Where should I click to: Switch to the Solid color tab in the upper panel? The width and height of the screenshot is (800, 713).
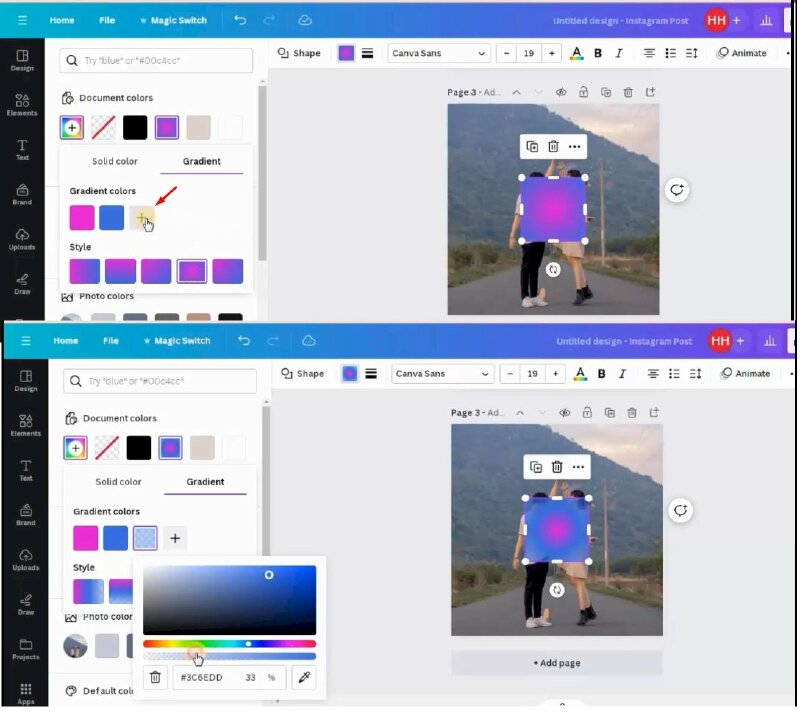click(115, 161)
